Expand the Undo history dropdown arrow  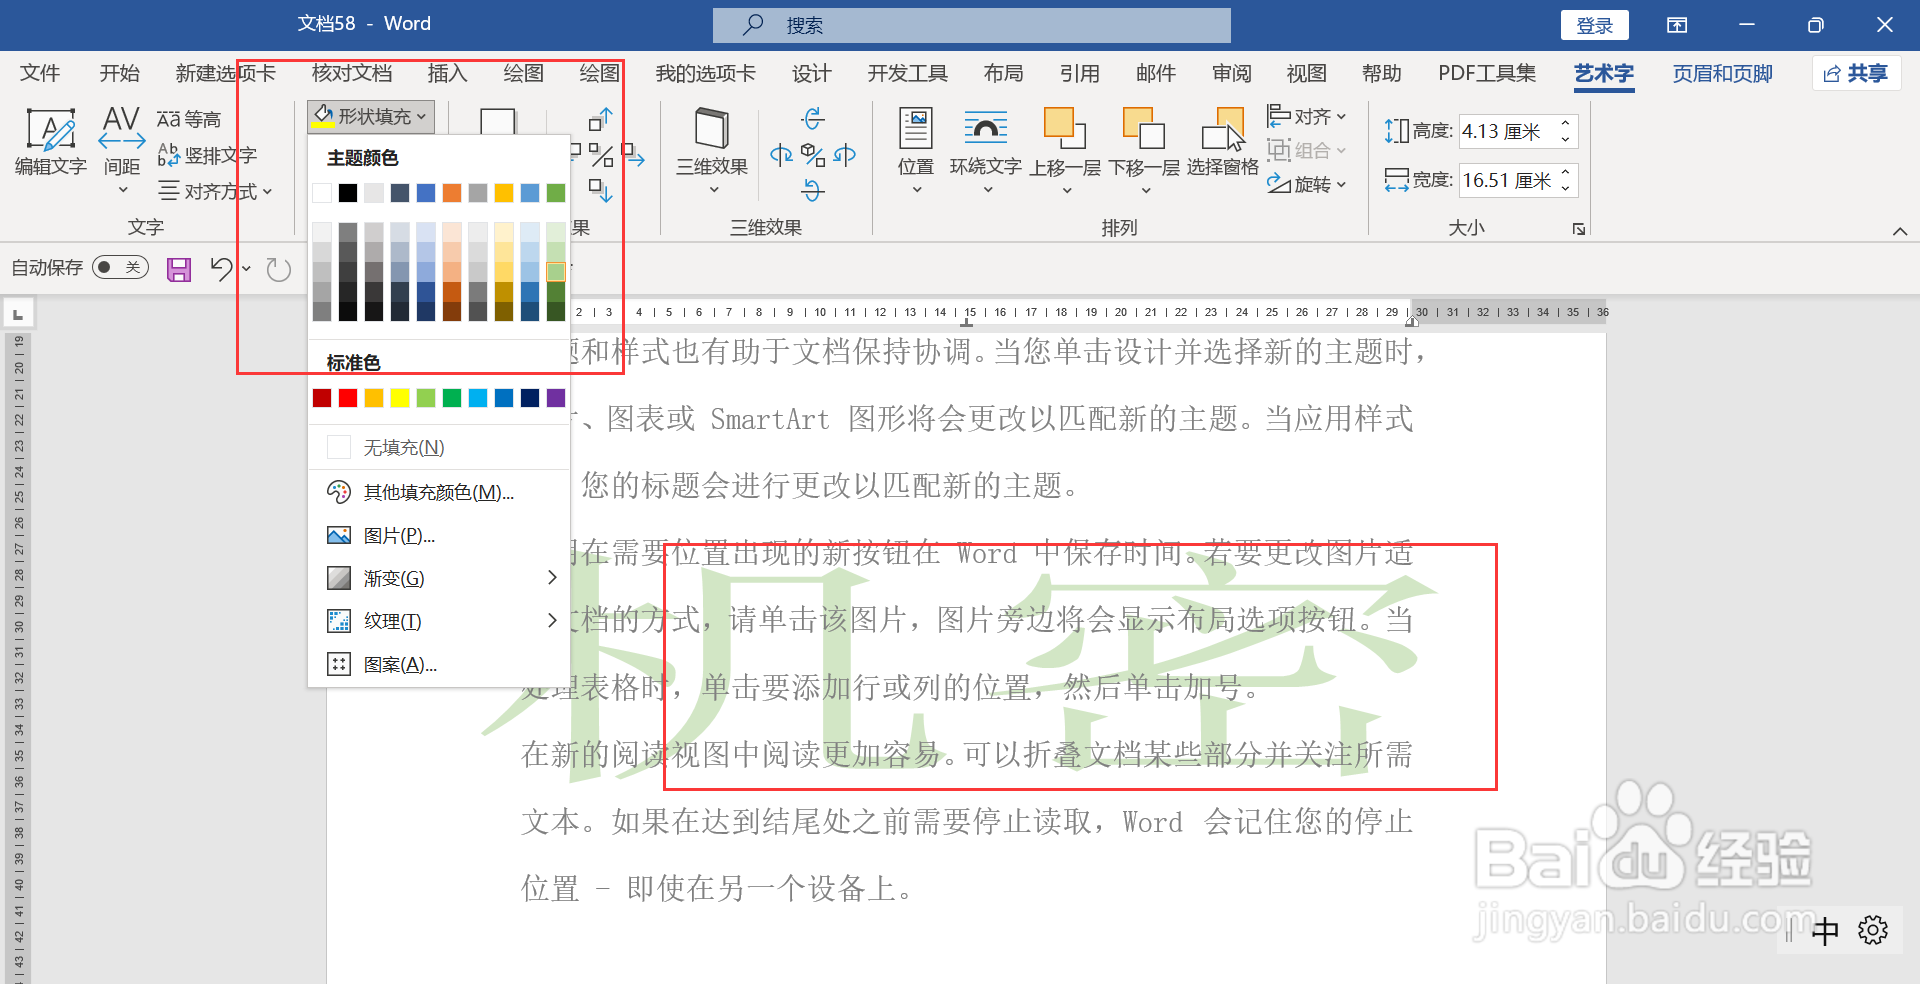pos(246,268)
